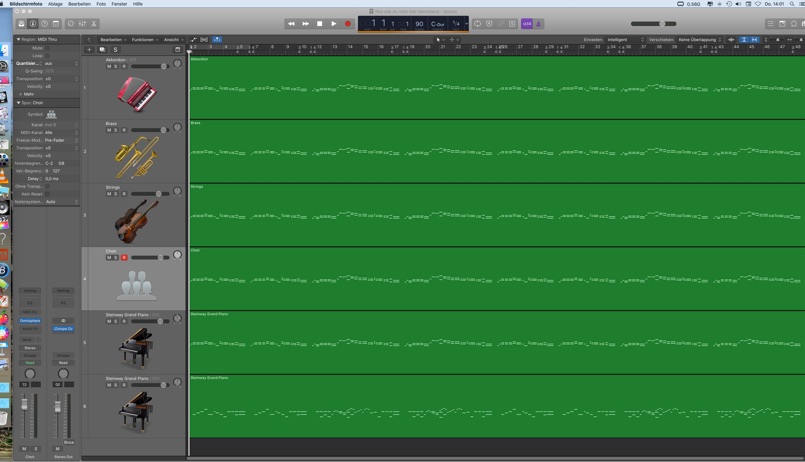Viewport: 805px width, 462px height.
Task: Toggle the purple Count-in button
Action: pos(527,24)
